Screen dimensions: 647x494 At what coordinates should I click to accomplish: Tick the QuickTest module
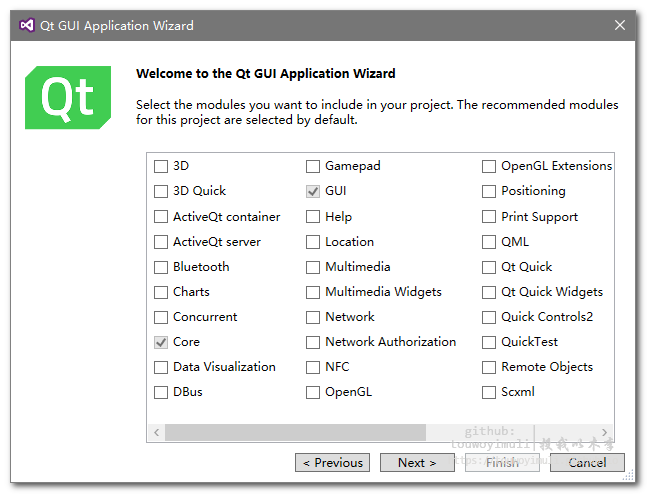(x=489, y=342)
